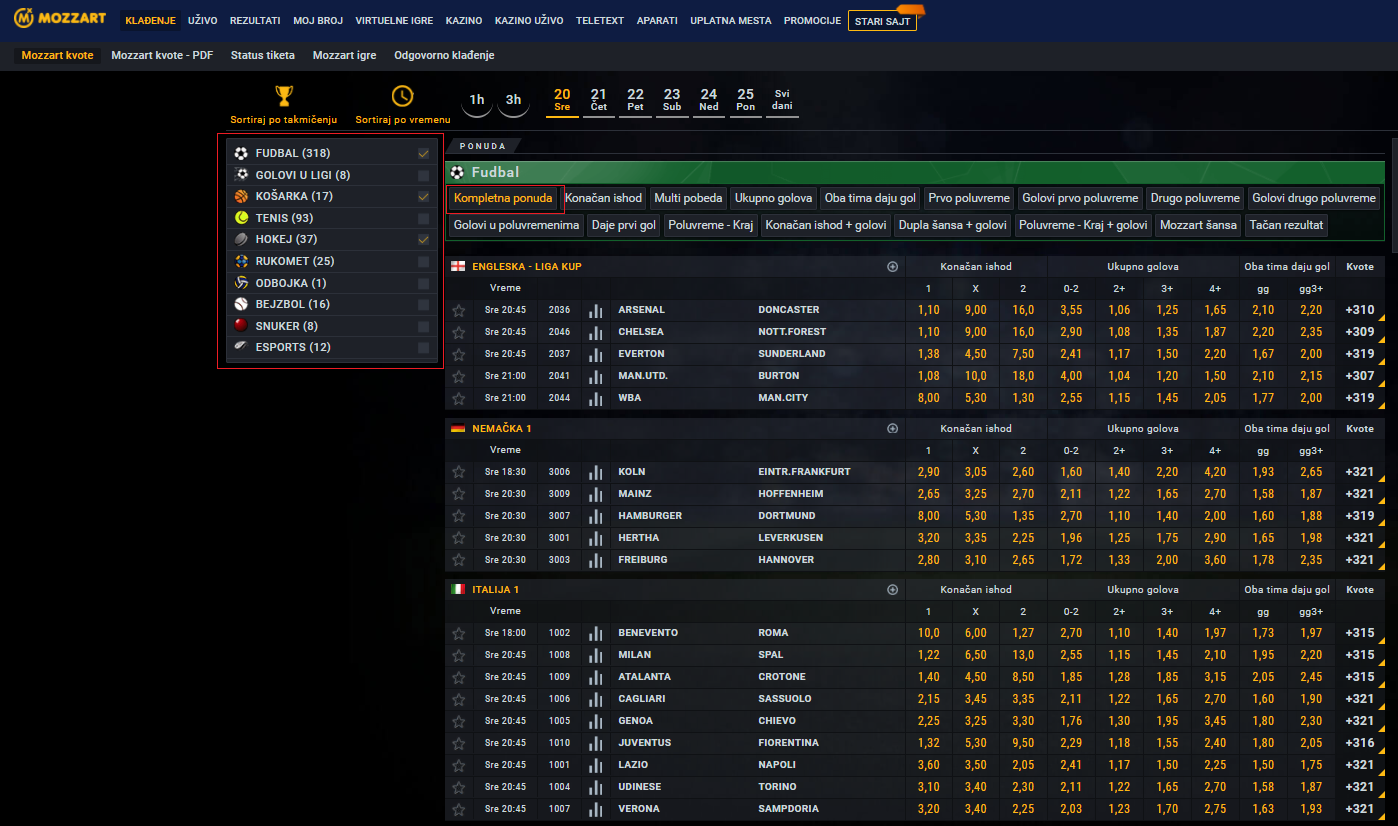Pick odds 3,60 for Lazio home win
The image size is (1398, 826).
[929, 765]
